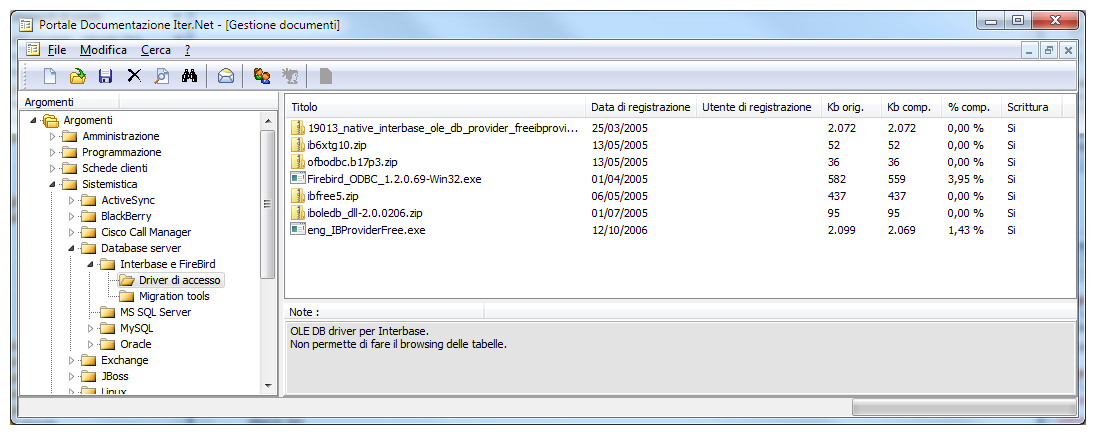Open users management icon with two people
This screenshot has width=1096, height=435.
(262, 76)
